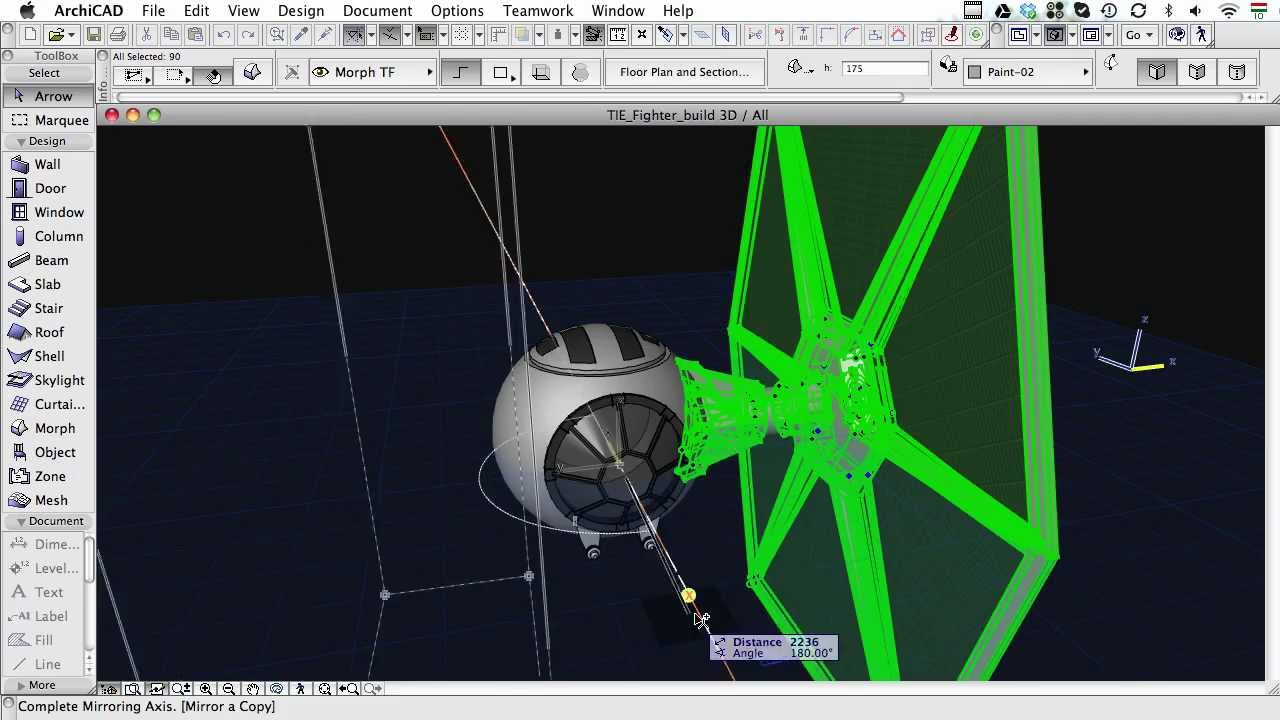The image size is (1280, 720).
Task: Click the pan hand icon at bottom
Action: click(253, 689)
